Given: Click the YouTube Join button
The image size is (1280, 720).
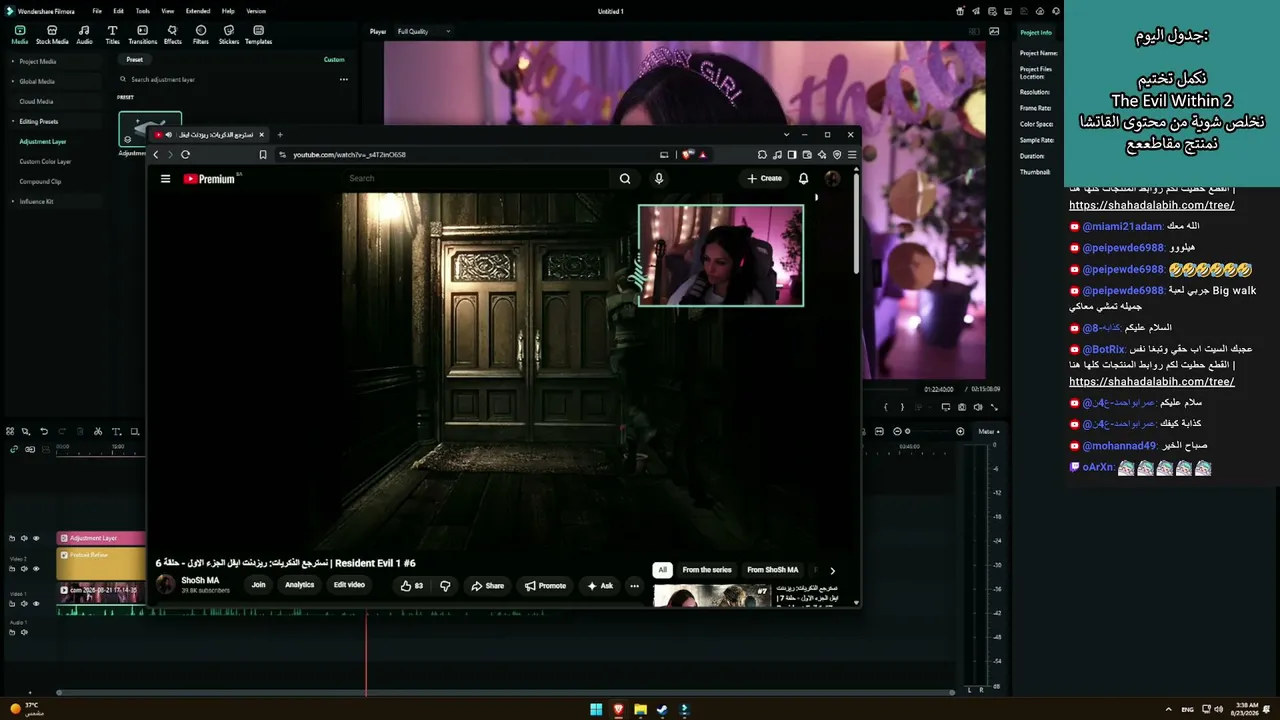Looking at the screenshot, I should [258, 585].
